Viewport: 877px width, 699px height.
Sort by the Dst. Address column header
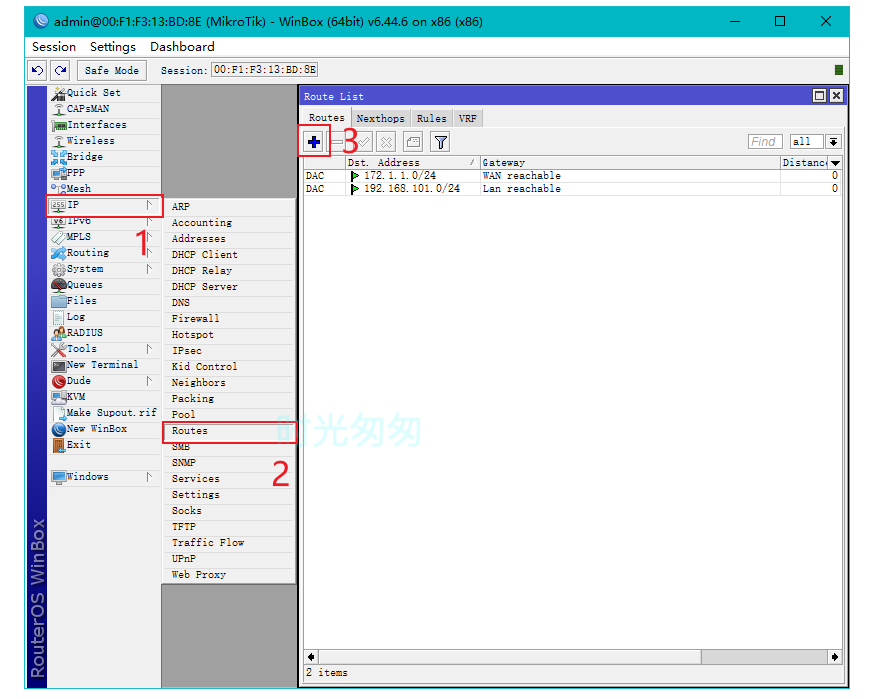412,163
